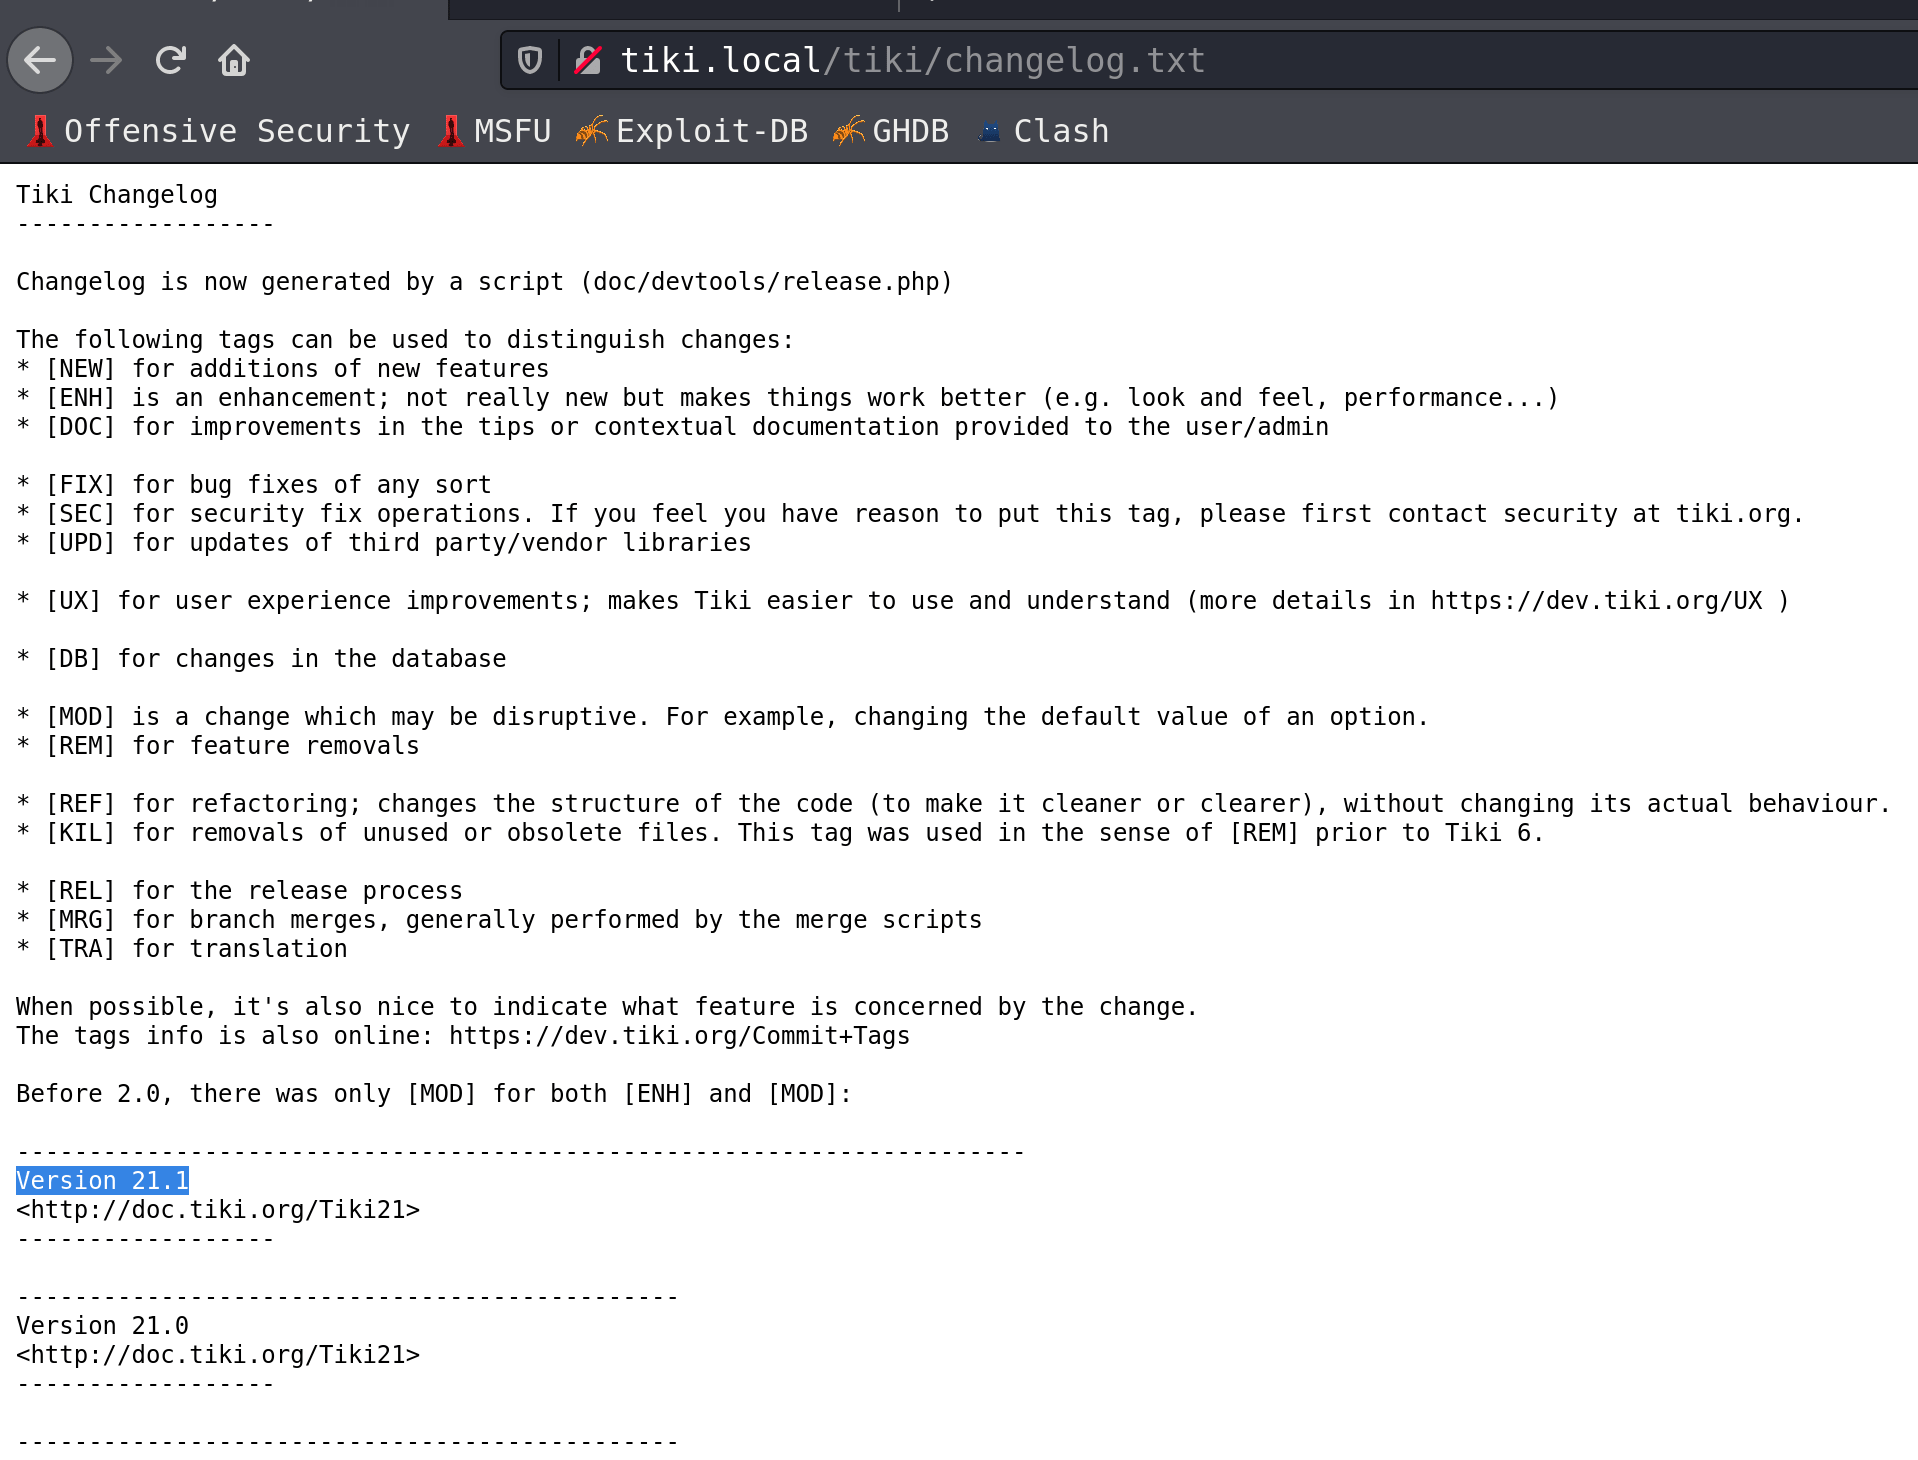Viewport: 1918px width, 1460px height.
Task: Click the '[REF] for refactoring' line
Action: [x=954, y=804]
